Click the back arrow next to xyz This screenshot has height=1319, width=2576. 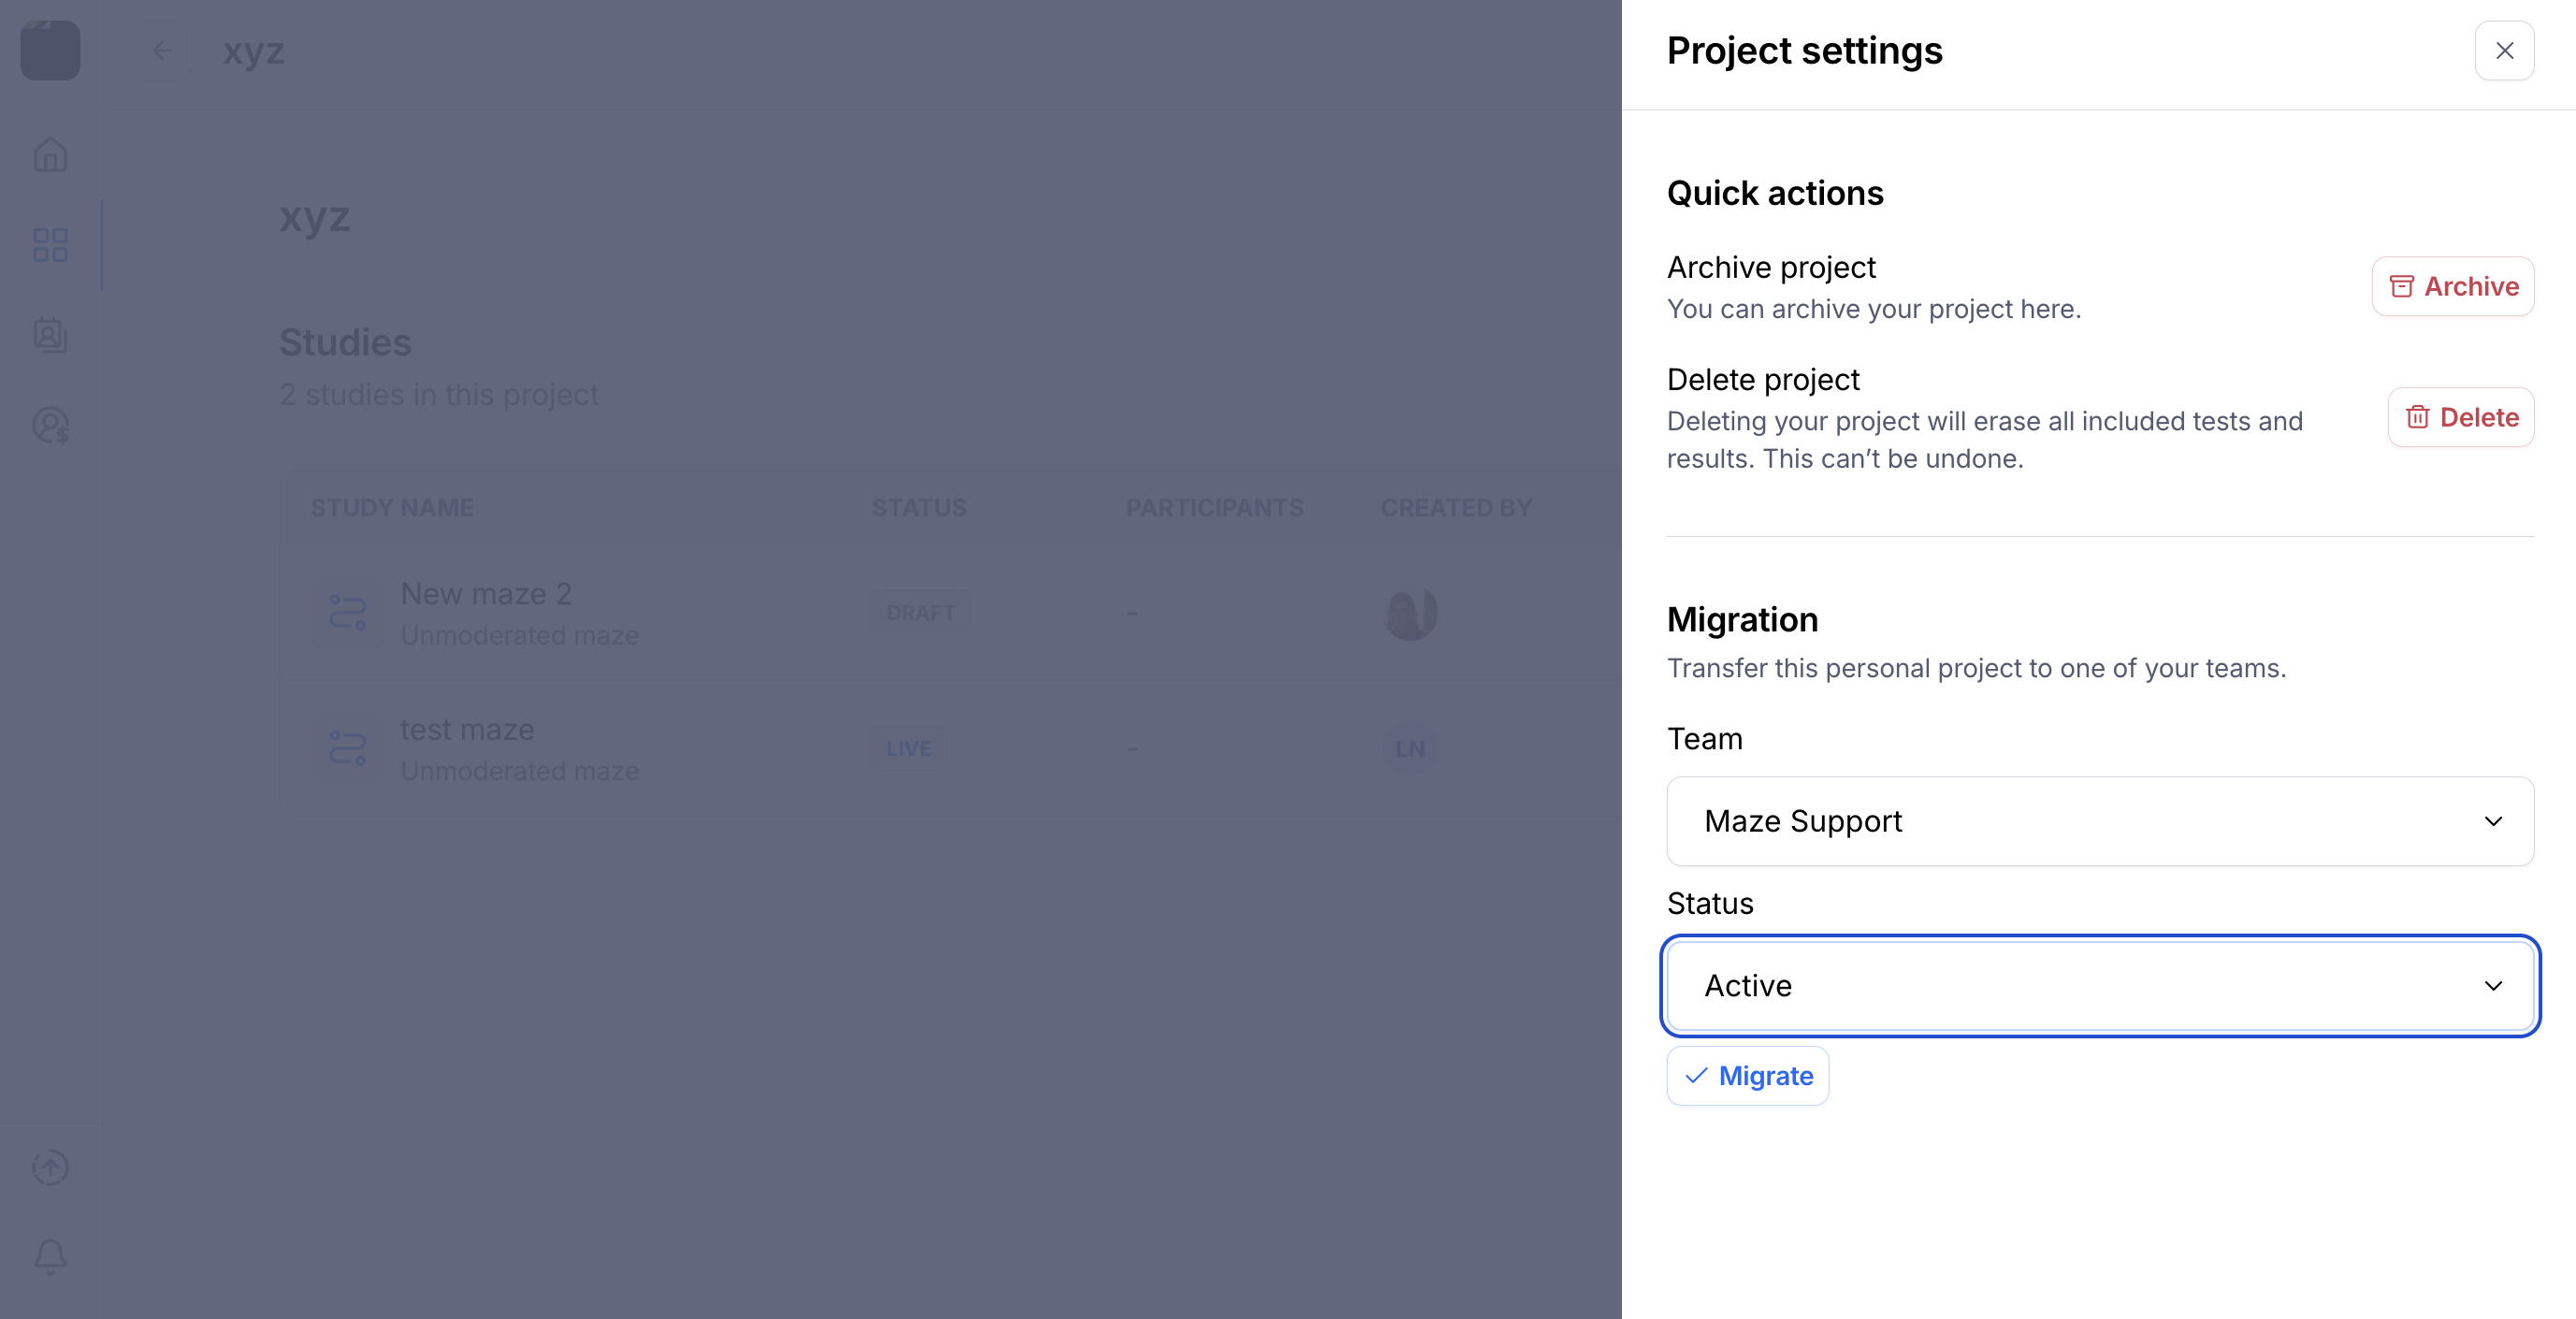162,51
